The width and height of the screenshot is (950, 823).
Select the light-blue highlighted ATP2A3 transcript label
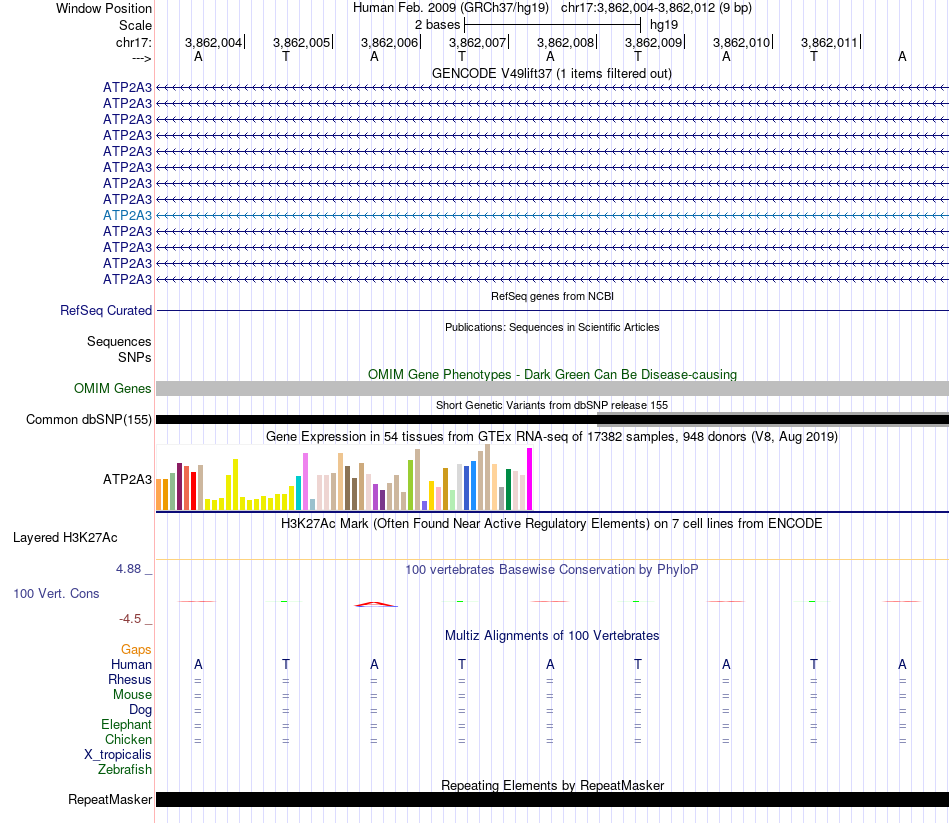127,215
